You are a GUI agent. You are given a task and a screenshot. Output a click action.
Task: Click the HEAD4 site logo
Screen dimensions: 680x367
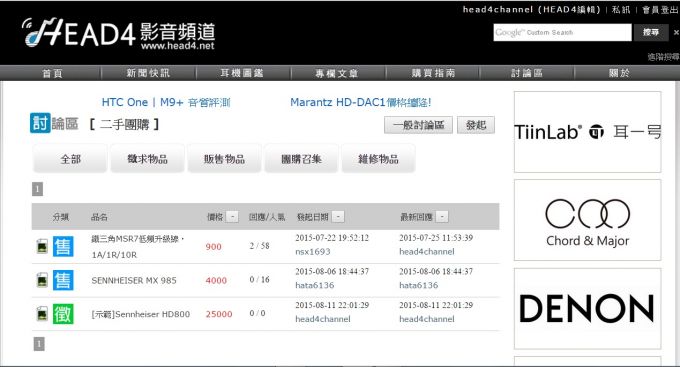[118, 33]
